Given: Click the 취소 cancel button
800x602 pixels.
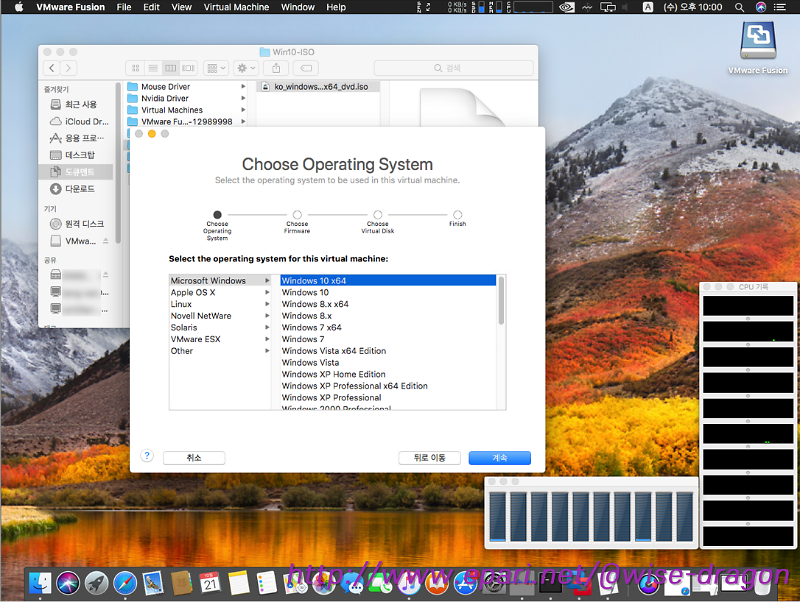Looking at the screenshot, I should 194,458.
